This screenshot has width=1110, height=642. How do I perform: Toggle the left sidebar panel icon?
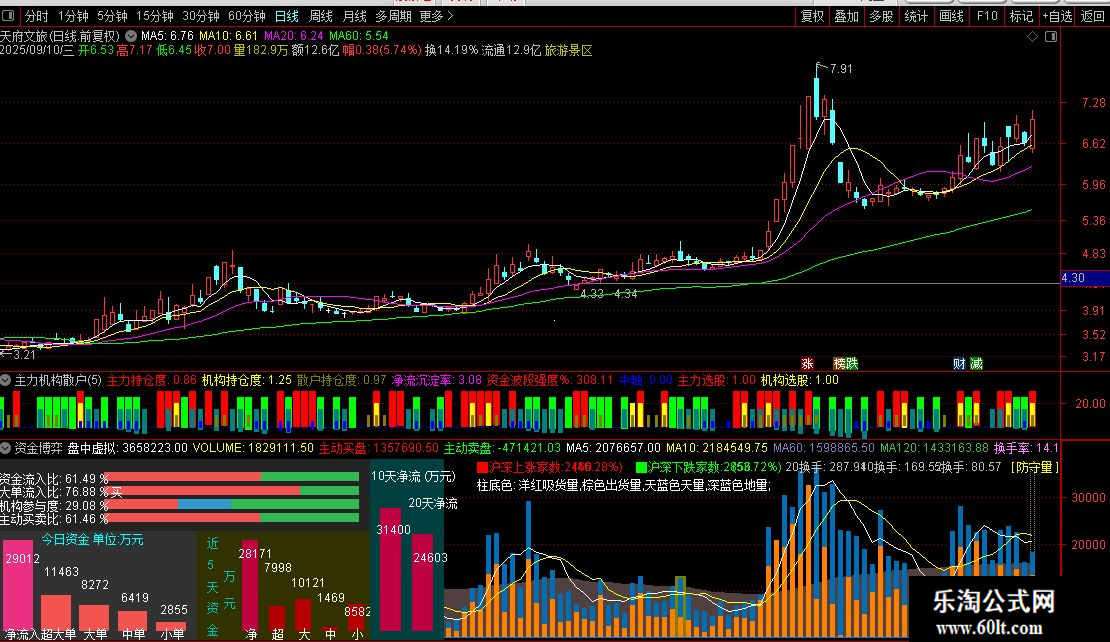[8, 16]
